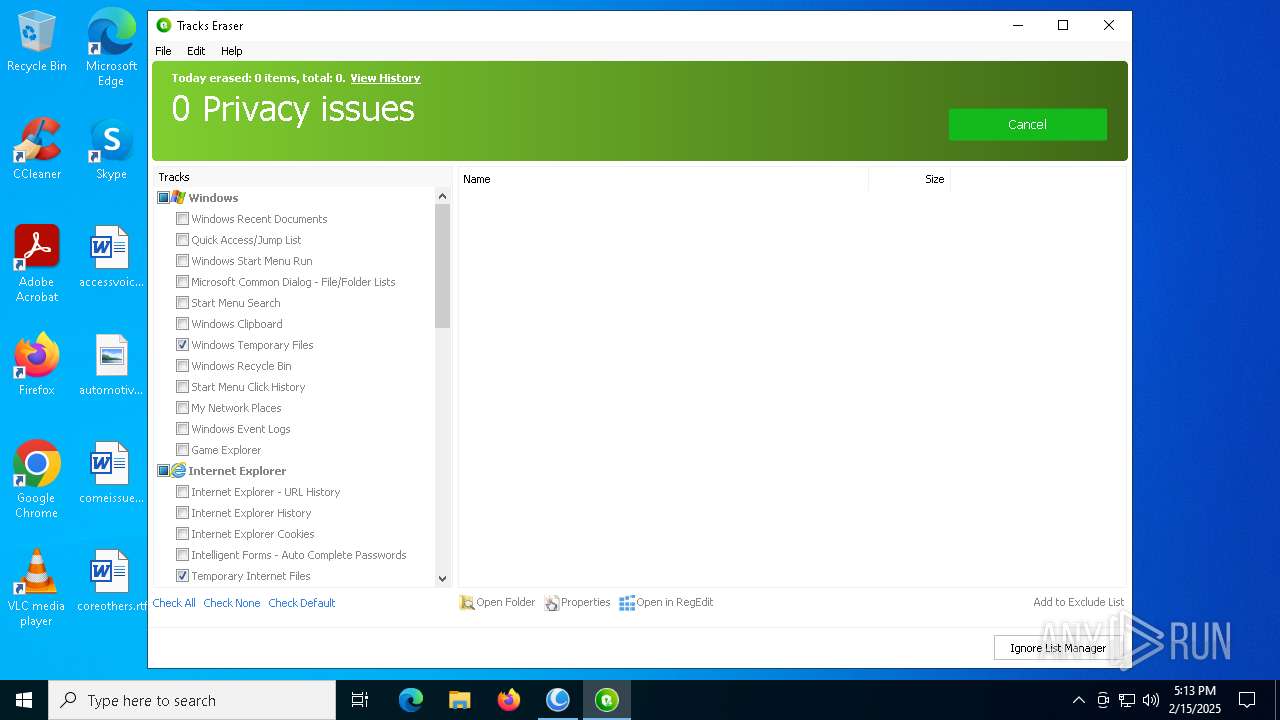
Task: Click the Properties icon
Action: click(551, 603)
